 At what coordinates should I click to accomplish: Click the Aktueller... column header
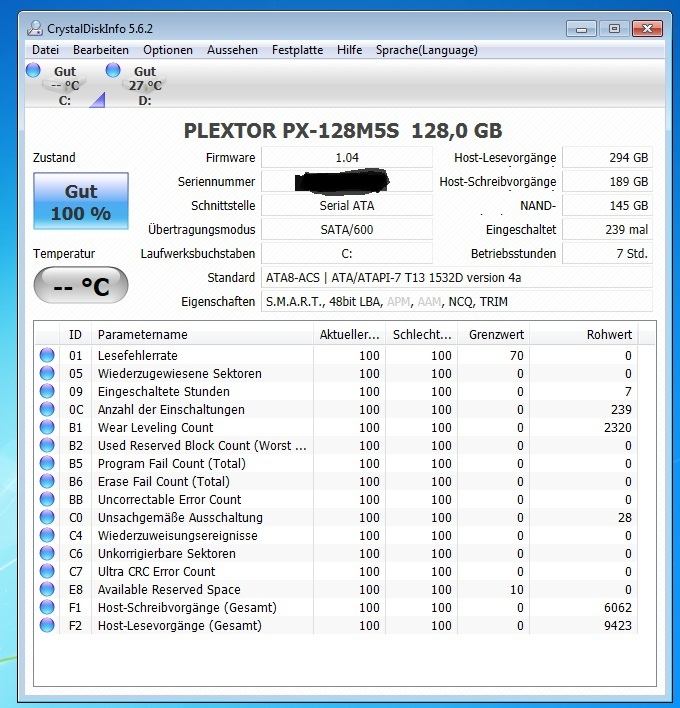(349, 335)
